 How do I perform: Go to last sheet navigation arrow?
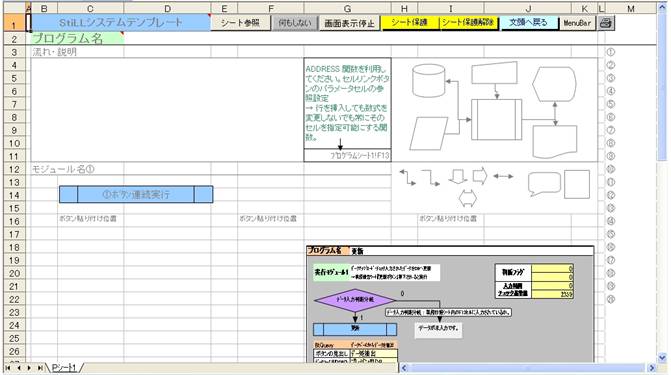coord(39,368)
